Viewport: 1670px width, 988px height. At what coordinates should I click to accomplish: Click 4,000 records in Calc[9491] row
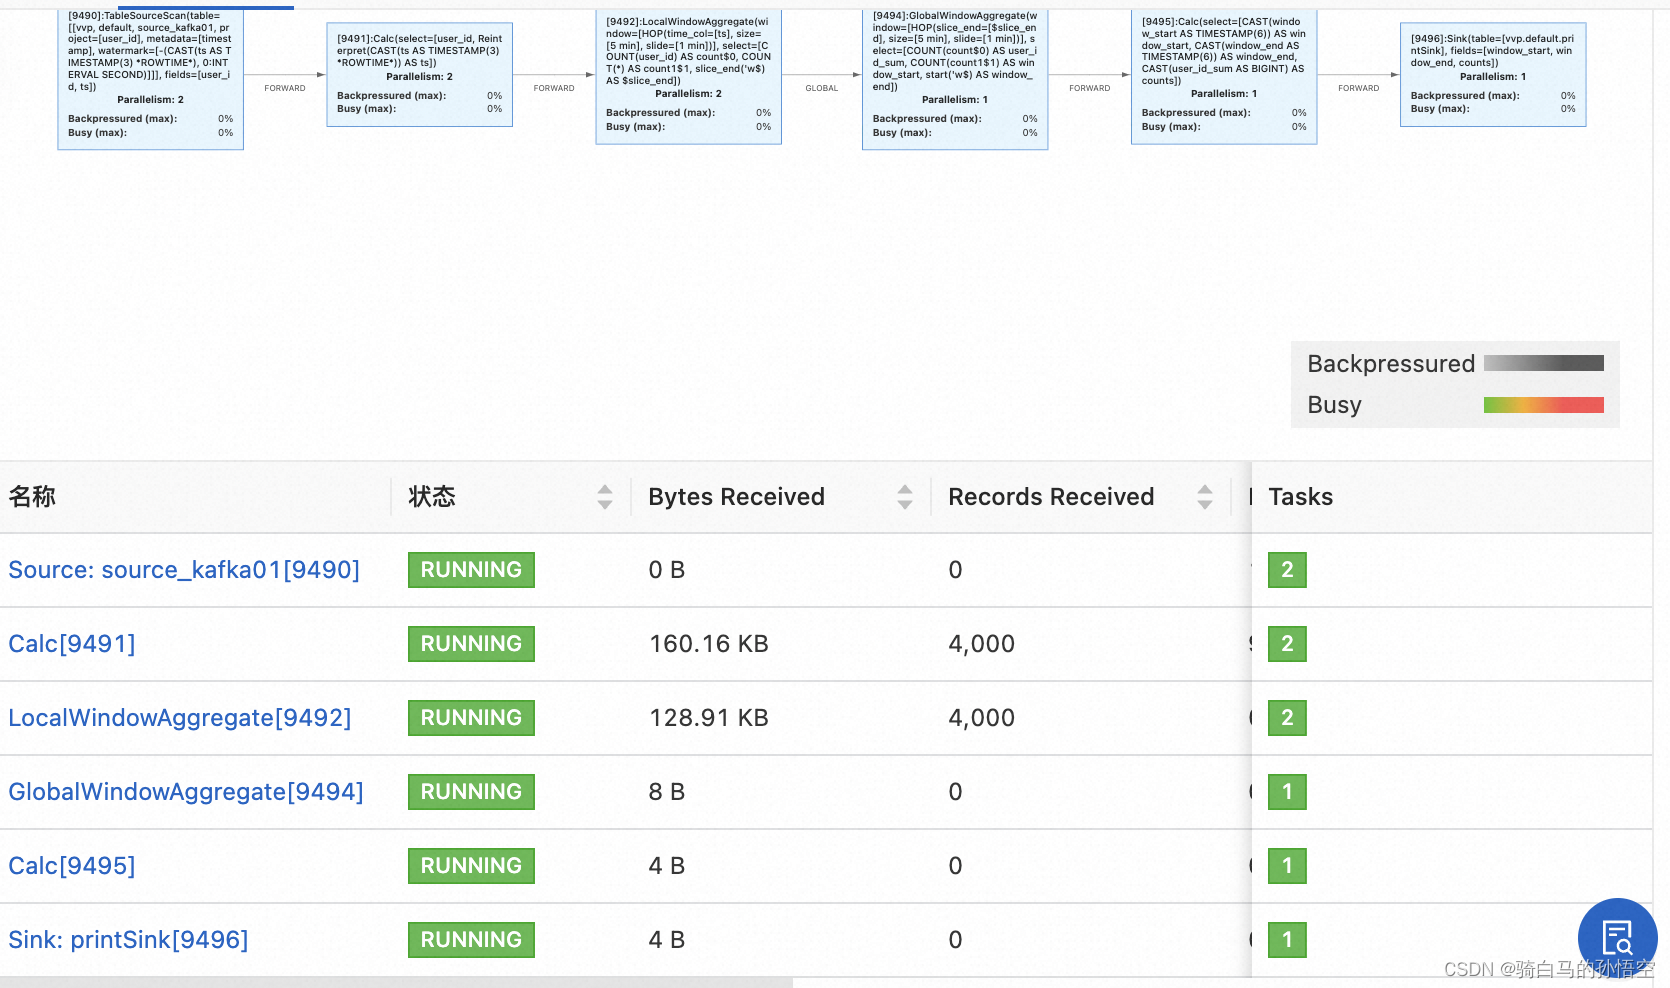tap(981, 644)
